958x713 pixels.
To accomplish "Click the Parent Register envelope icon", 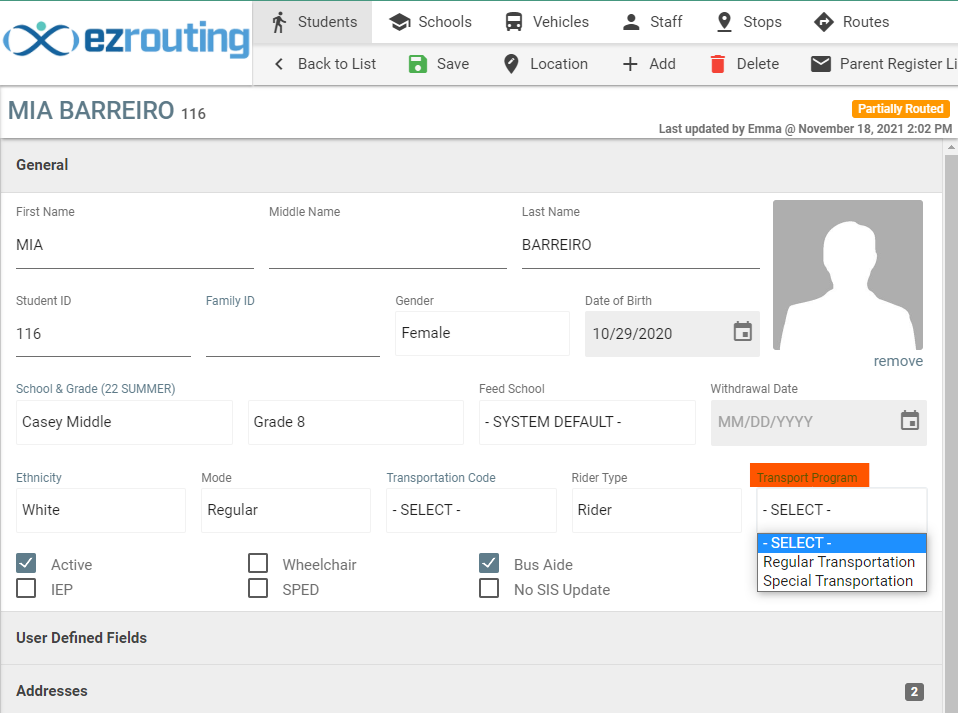I will (x=820, y=64).
